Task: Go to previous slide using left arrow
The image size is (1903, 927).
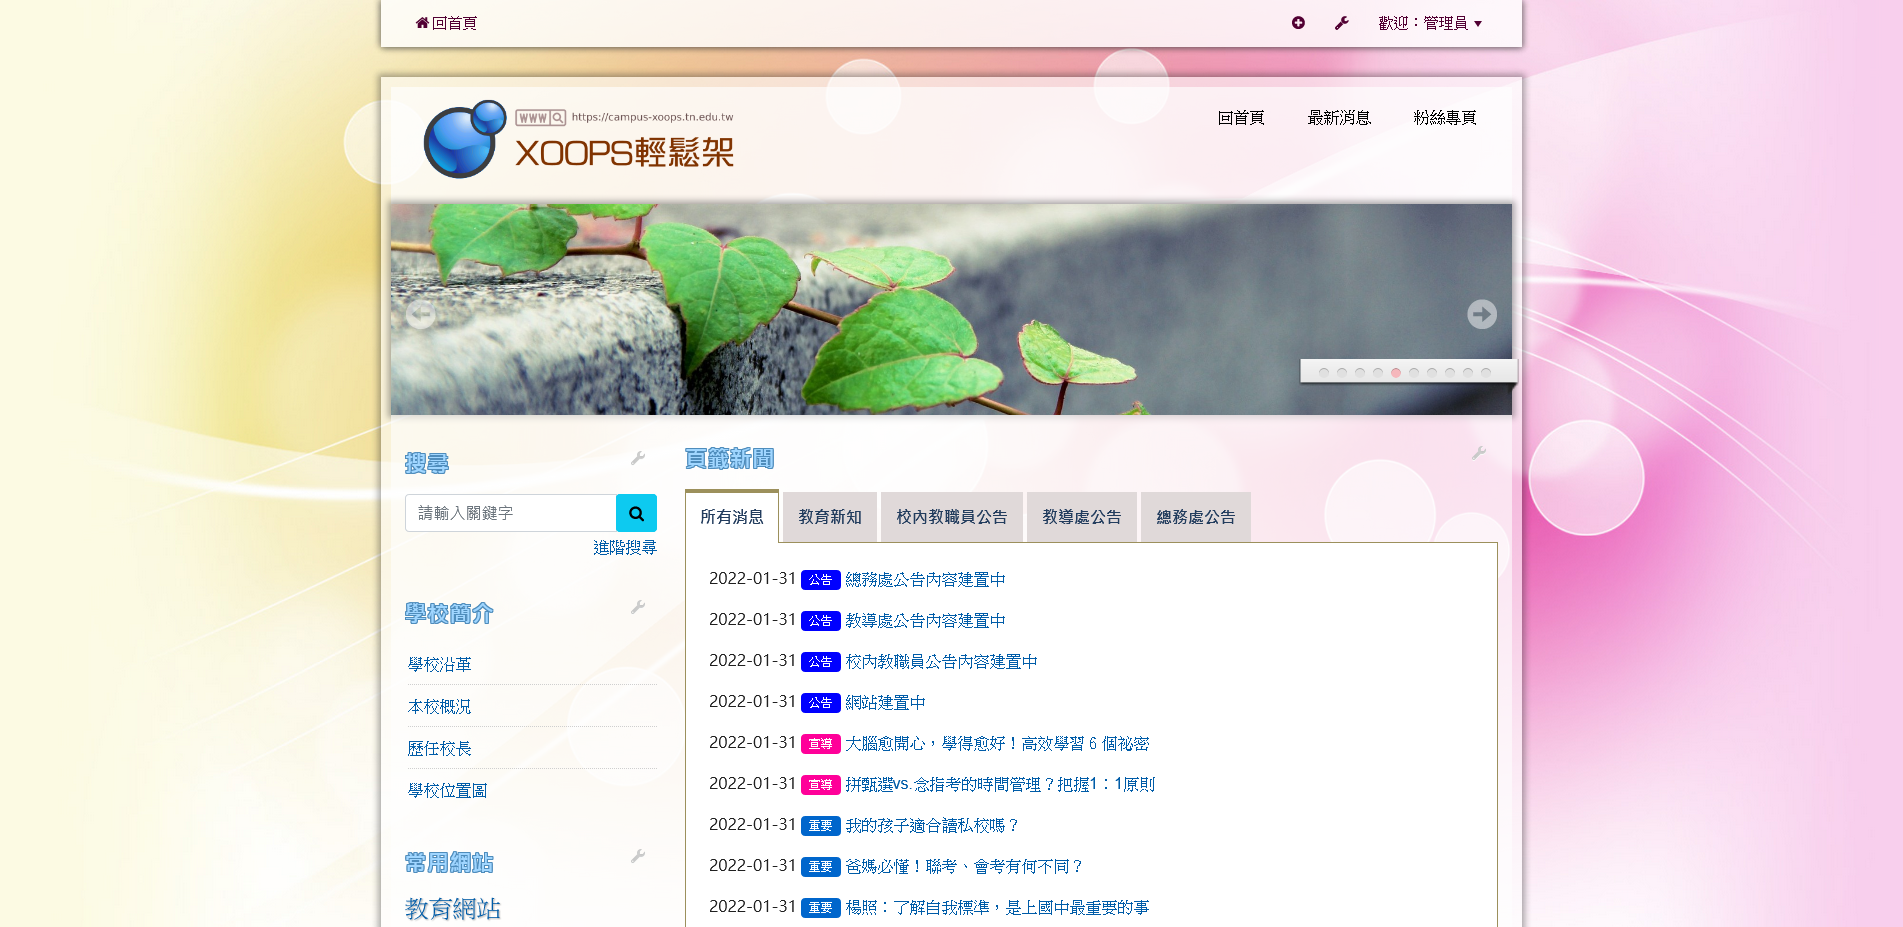Action: 420,314
